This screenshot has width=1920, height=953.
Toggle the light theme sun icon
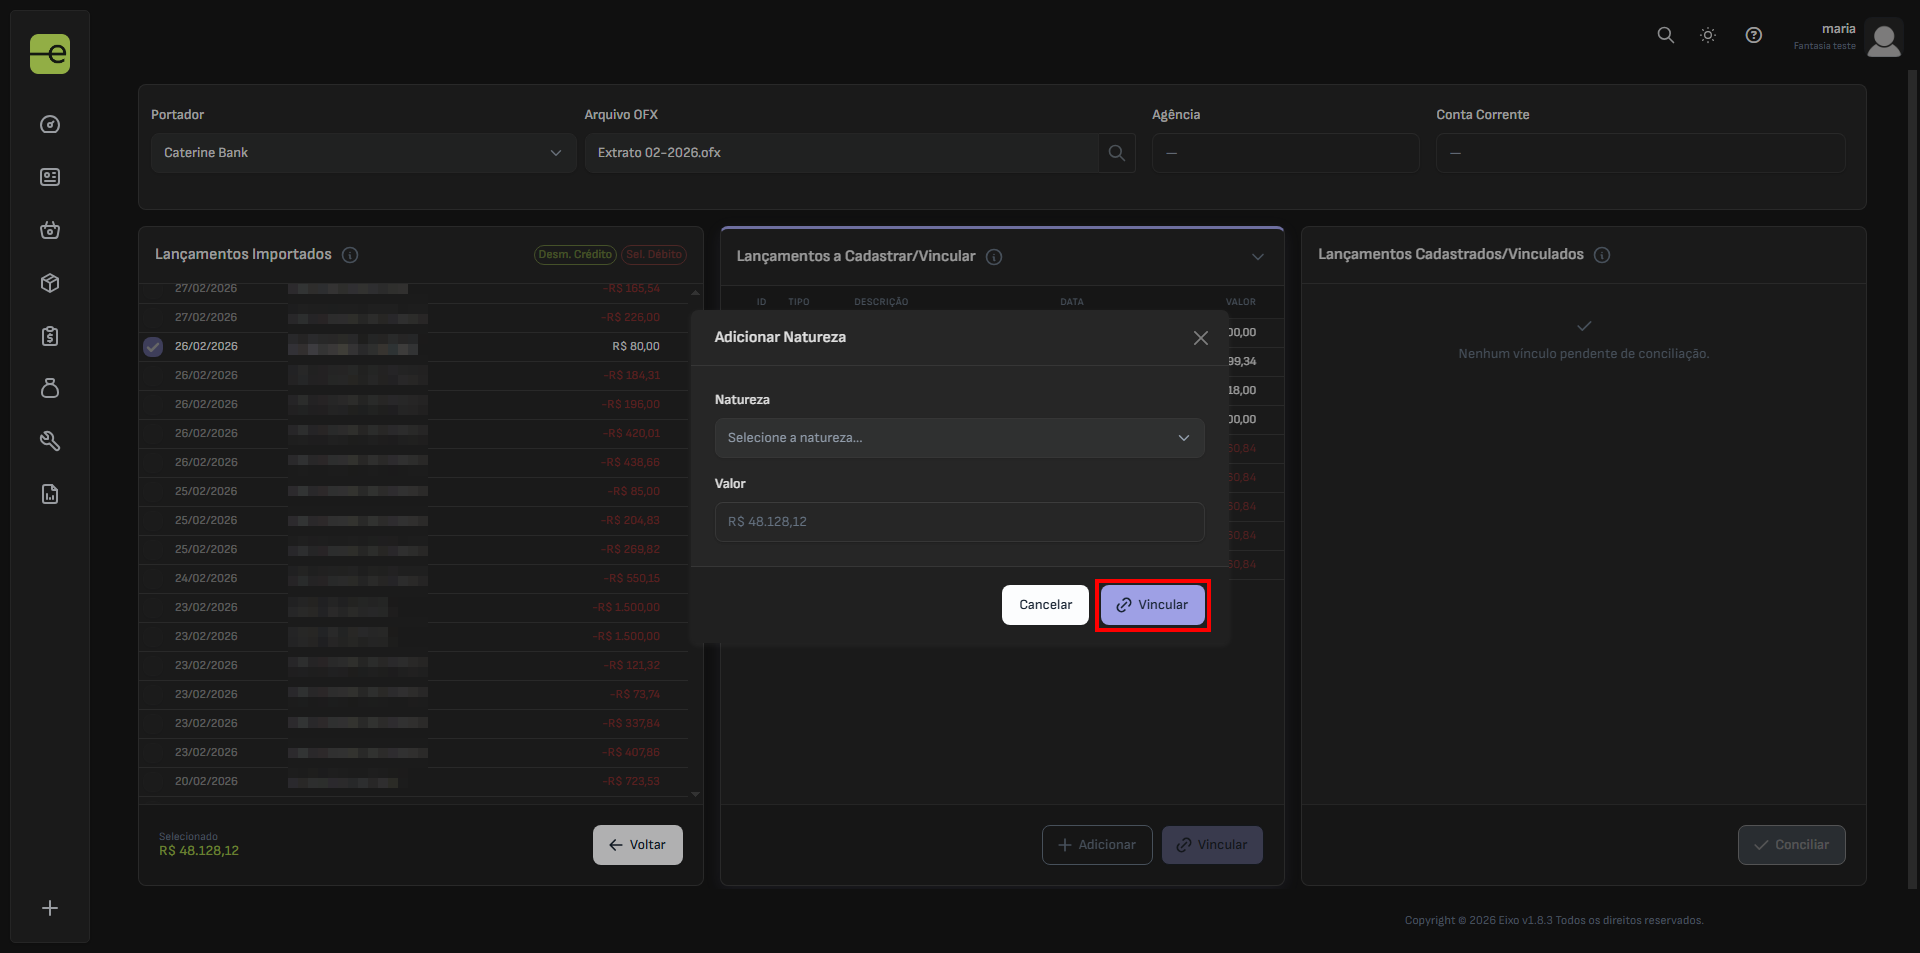[x=1708, y=35]
